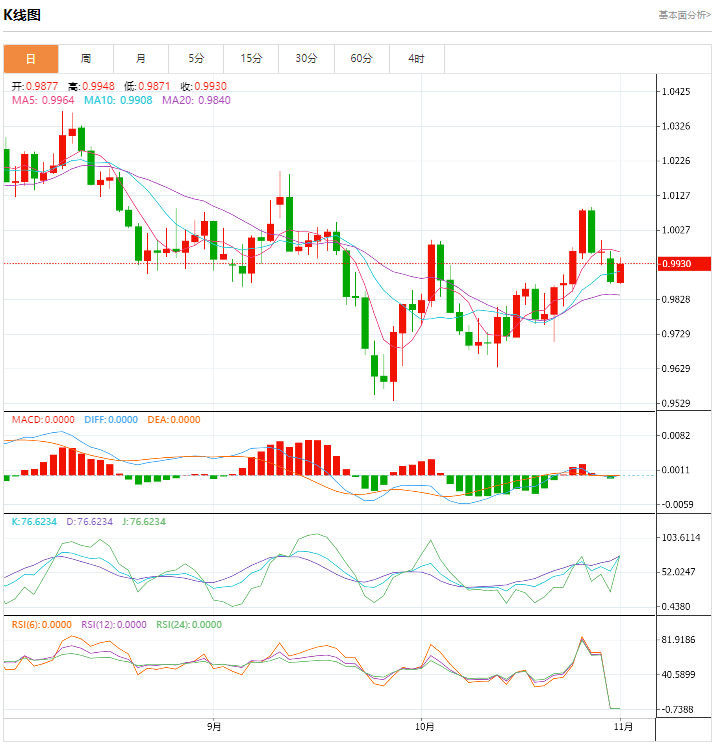Click the MA5: 0.9964 value

pyautogui.click(x=43, y=100)
